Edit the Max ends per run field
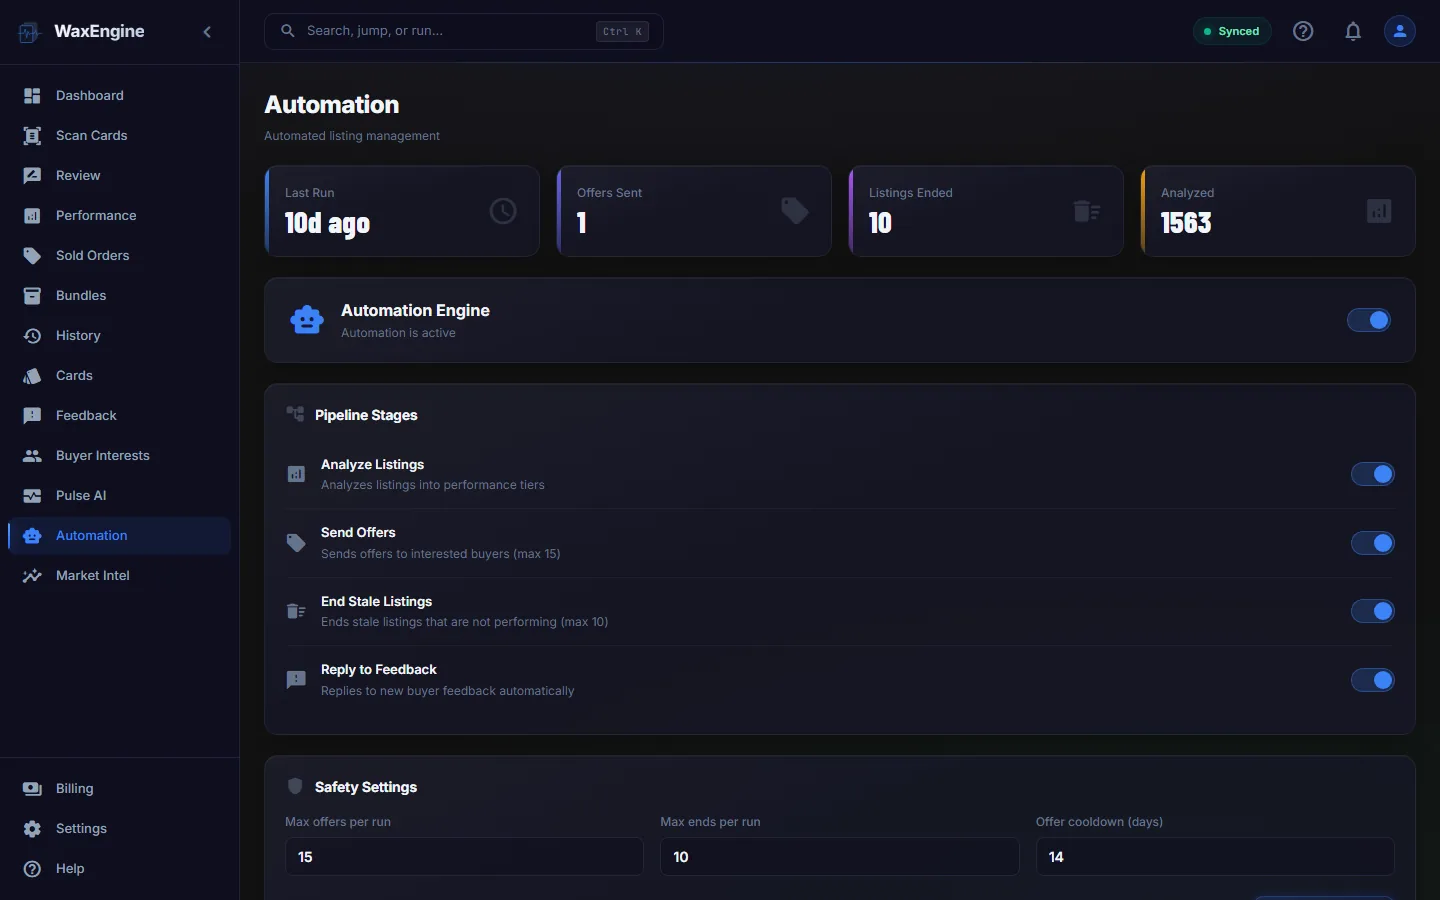The height and width of the screenshot is (900, 1440). (840, 857)
